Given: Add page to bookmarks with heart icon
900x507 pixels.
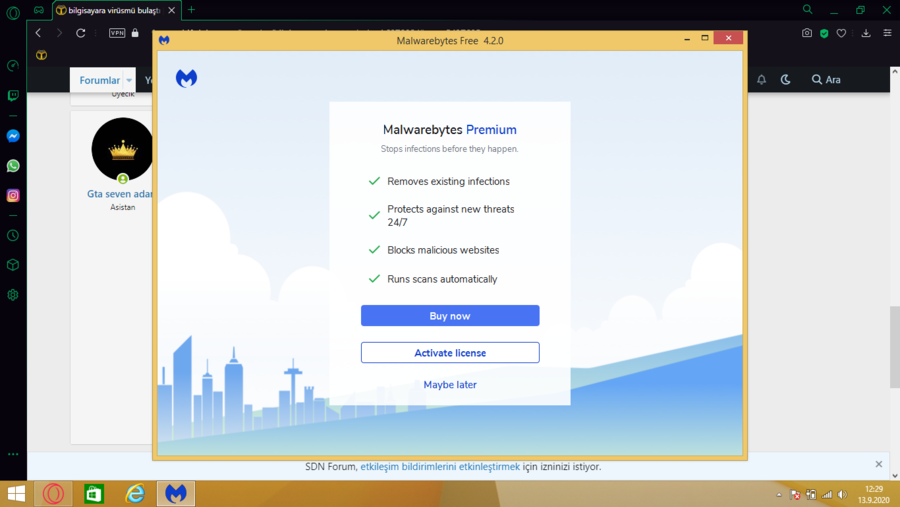Looking at the screenshot, I should [x=841, y=33].
